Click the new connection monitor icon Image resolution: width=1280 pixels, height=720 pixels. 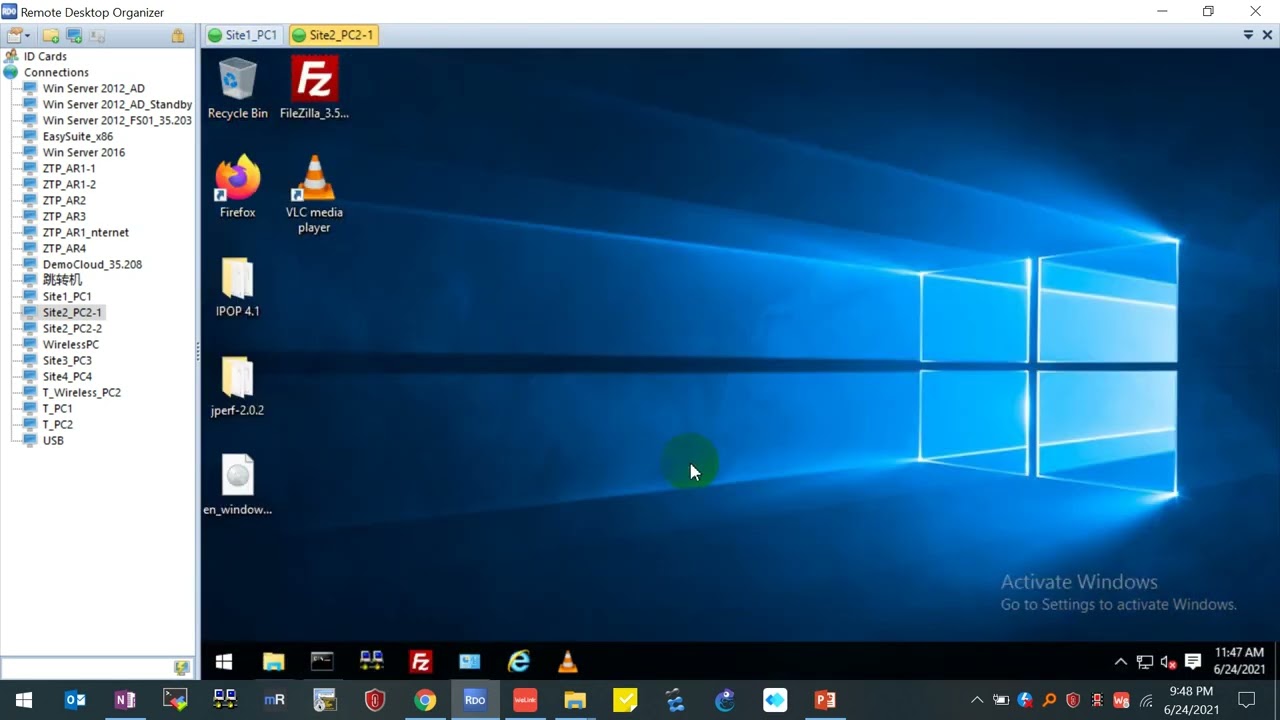[74, 35]
